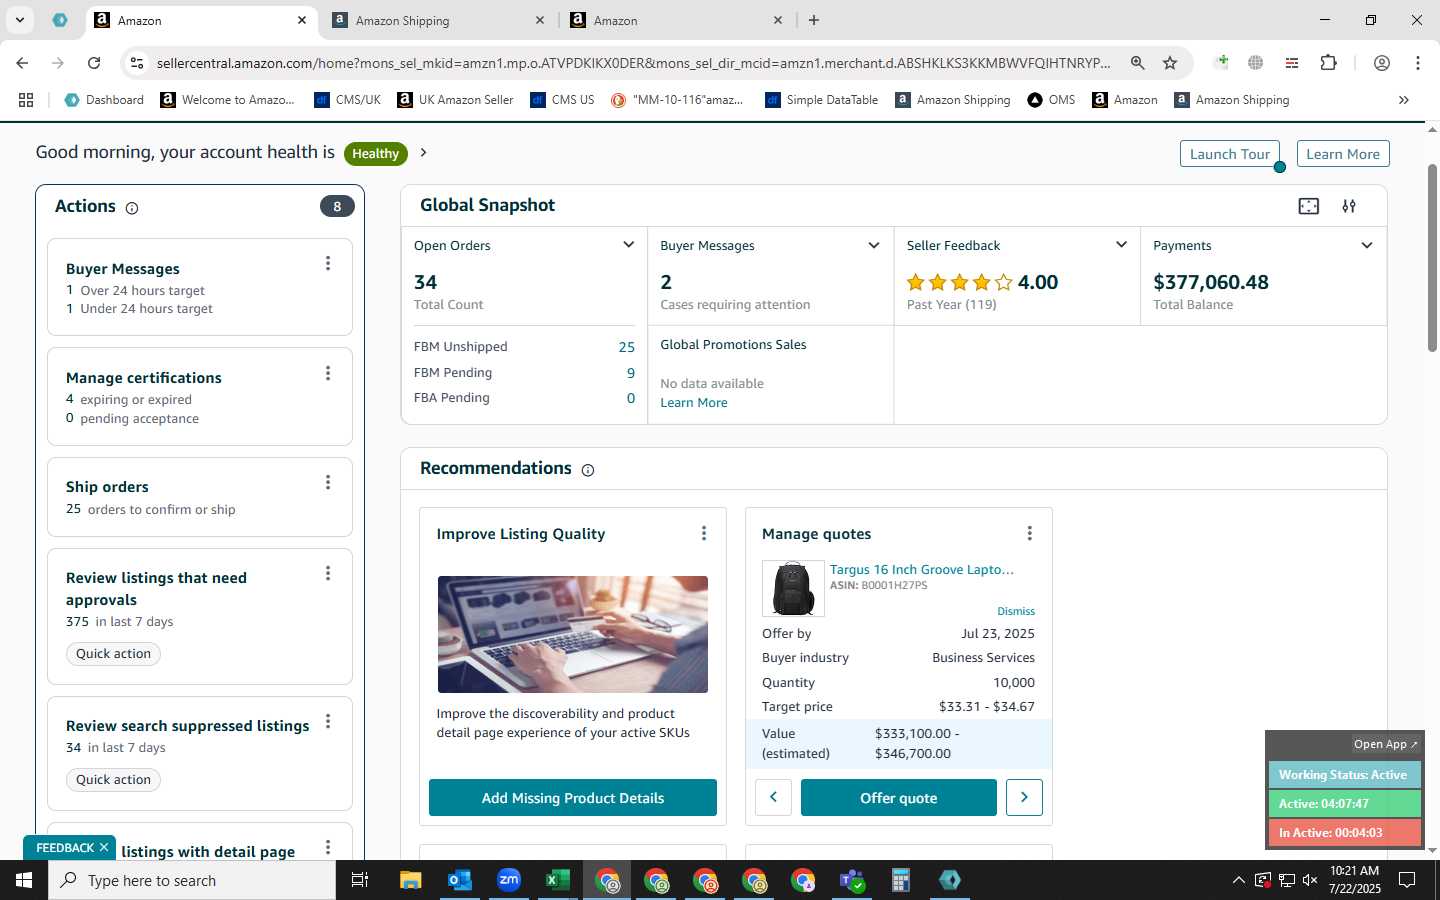Reload the Seller Central page
The width and height of the screenshot is (1440, 900).
94,63
